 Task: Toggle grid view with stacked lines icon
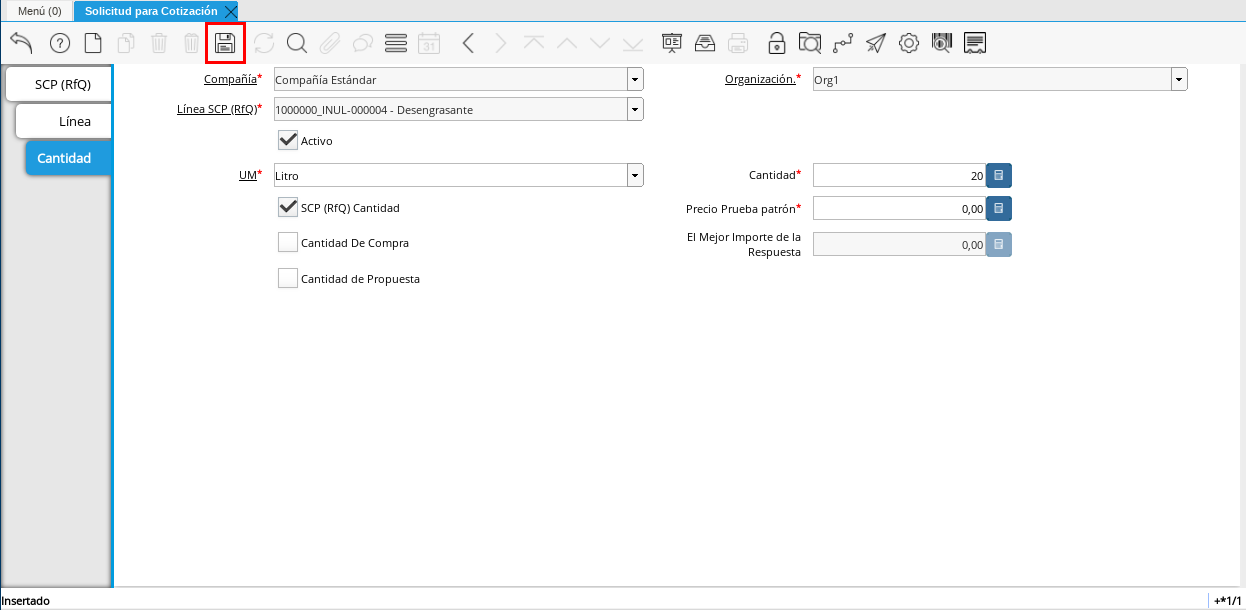(396, 43)
